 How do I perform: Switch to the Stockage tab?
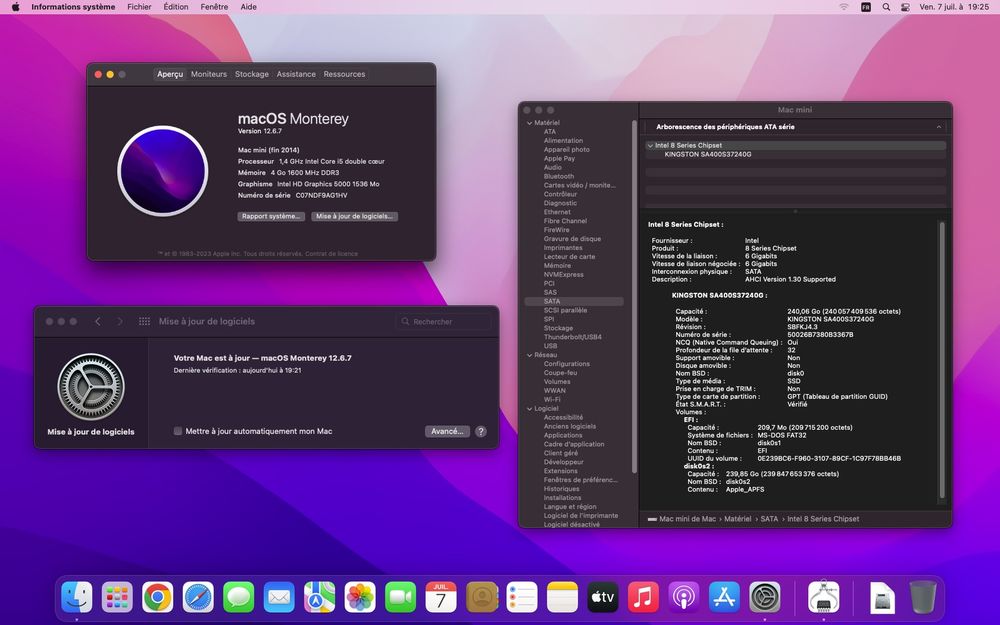pyautogui.click(x=252, y=74)
